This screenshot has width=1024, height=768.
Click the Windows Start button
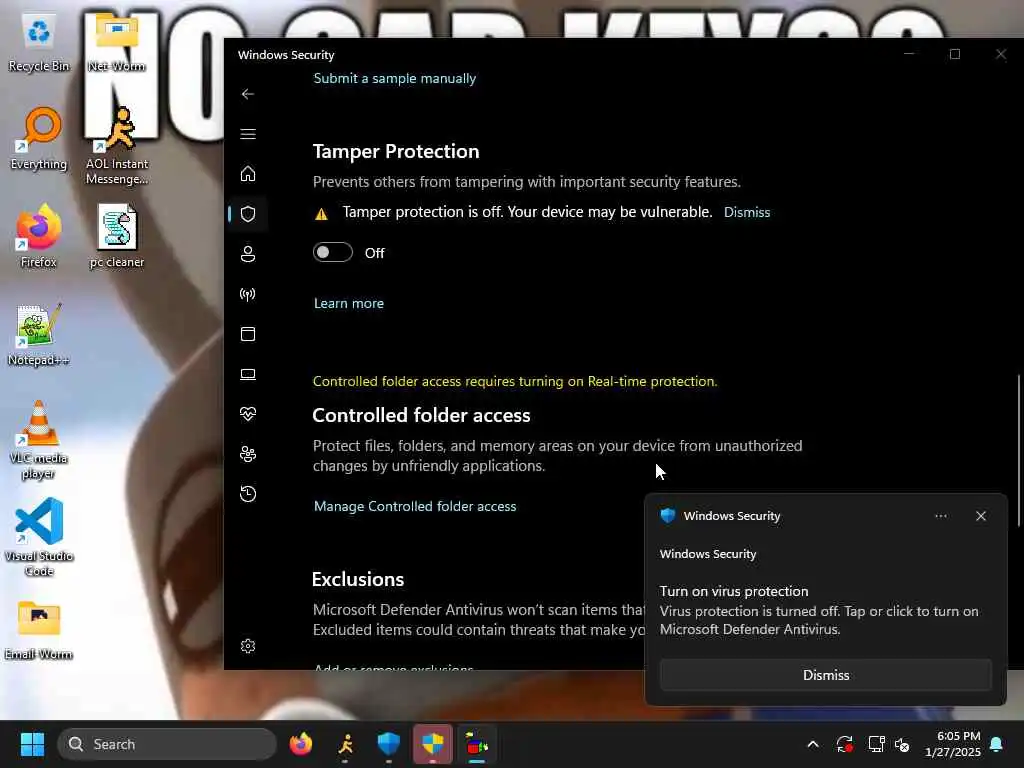click(32, 744)
